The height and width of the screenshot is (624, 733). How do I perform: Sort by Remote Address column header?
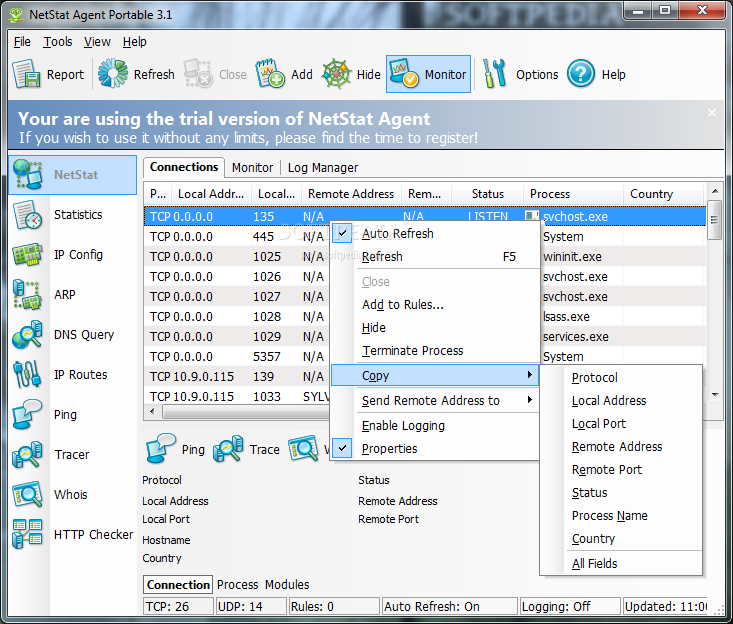[351, 194]
